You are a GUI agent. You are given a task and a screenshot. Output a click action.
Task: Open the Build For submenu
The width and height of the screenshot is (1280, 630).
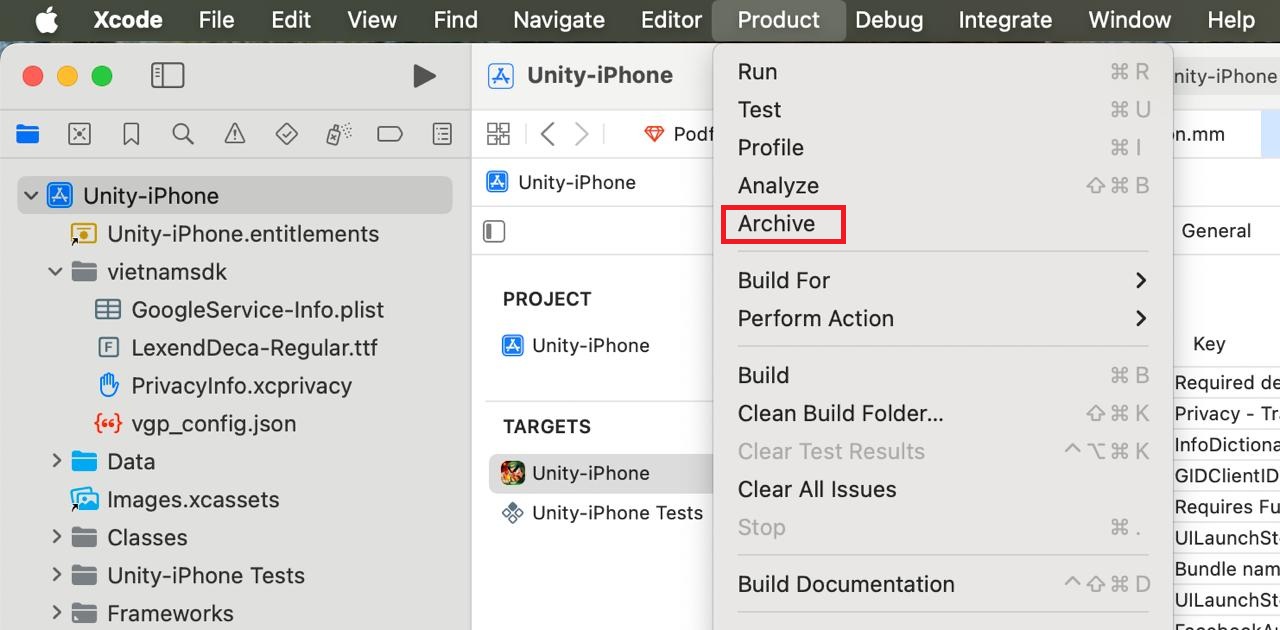(784, 281)
